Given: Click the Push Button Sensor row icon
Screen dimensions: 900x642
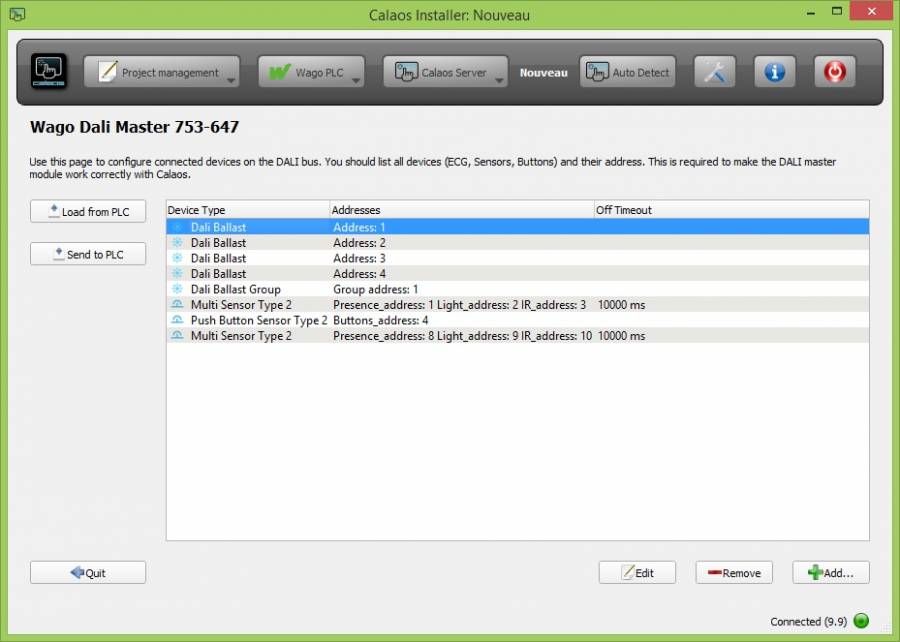Looking at the screenshot, I should click(x=177, y=320).
